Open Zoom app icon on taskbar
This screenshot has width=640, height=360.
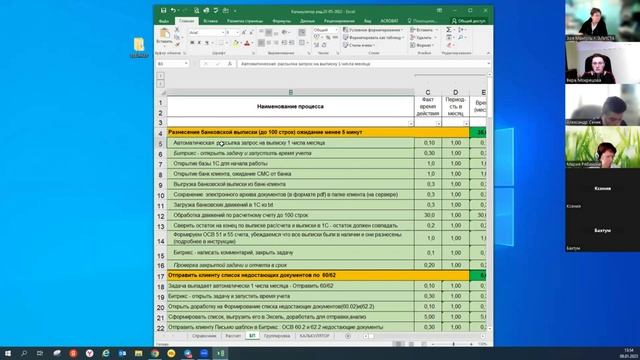point(204,353)
